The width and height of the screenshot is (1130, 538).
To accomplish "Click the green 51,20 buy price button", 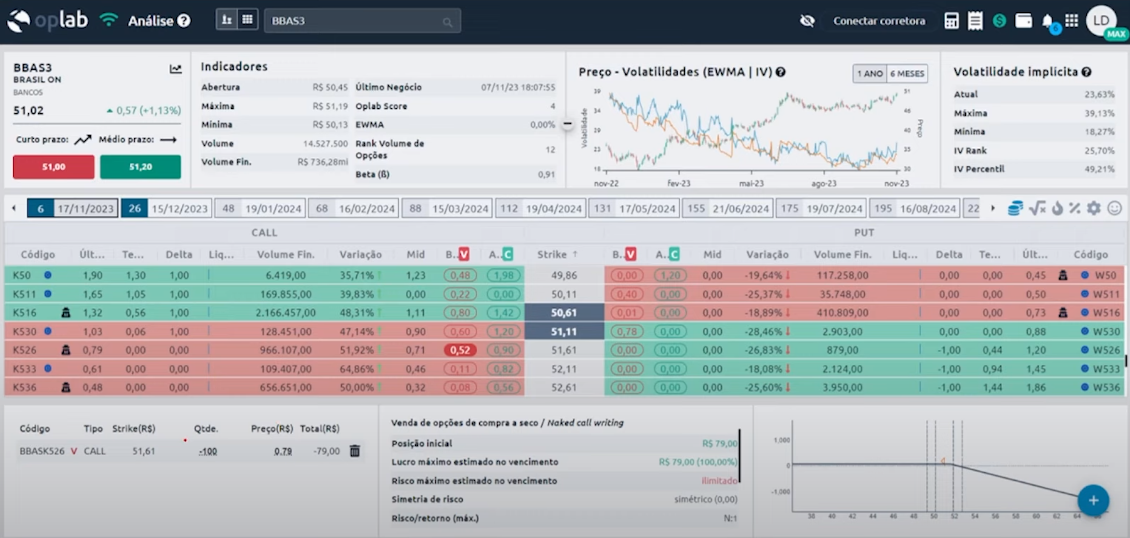I will [140, 167].
